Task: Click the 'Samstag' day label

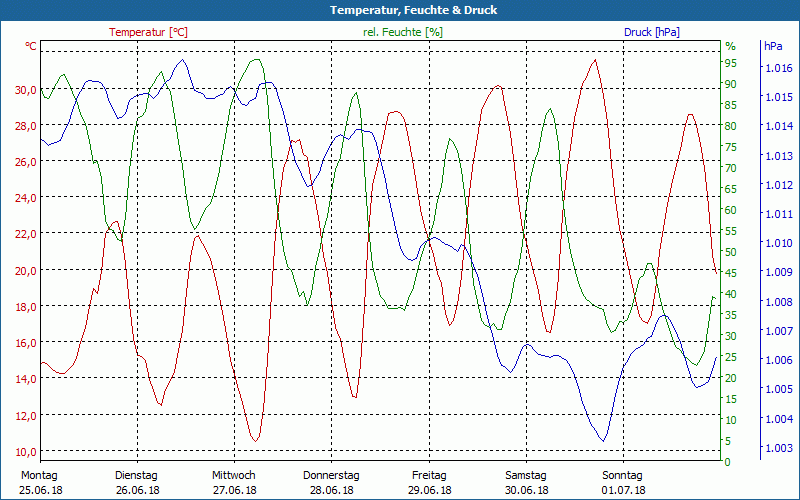Action: (526, 476)
